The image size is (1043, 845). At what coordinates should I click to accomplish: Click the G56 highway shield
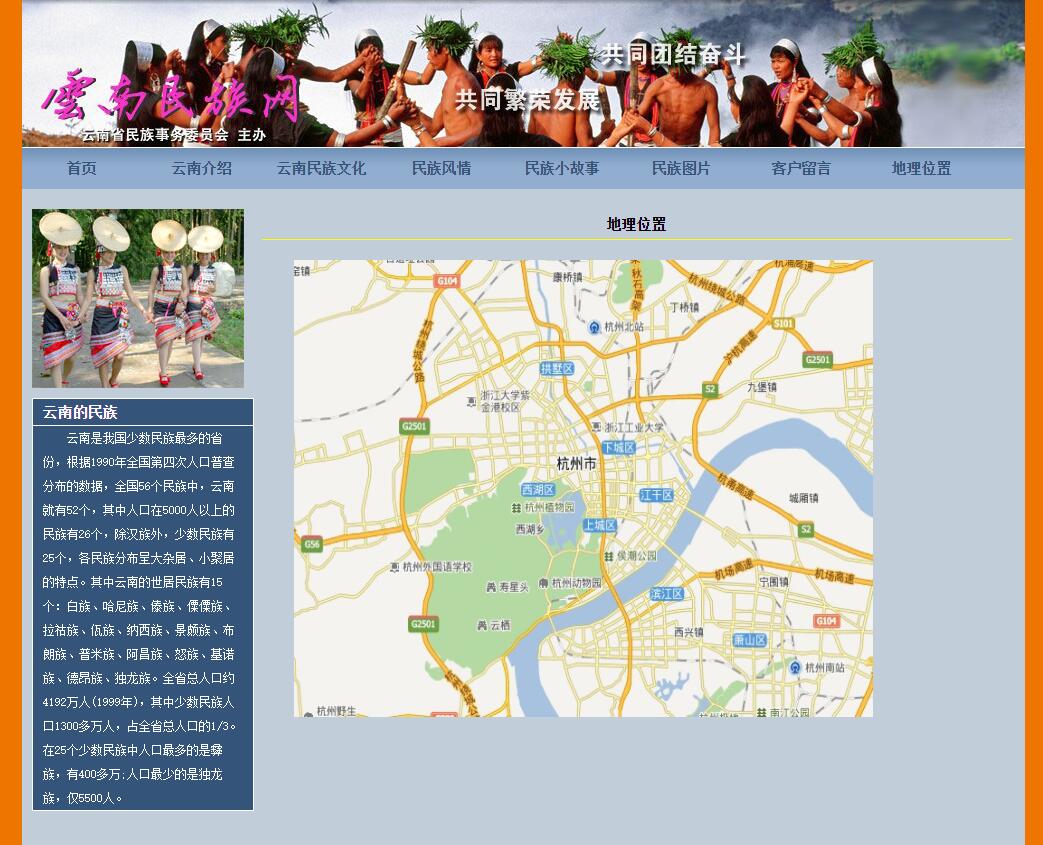pos(312,544)
